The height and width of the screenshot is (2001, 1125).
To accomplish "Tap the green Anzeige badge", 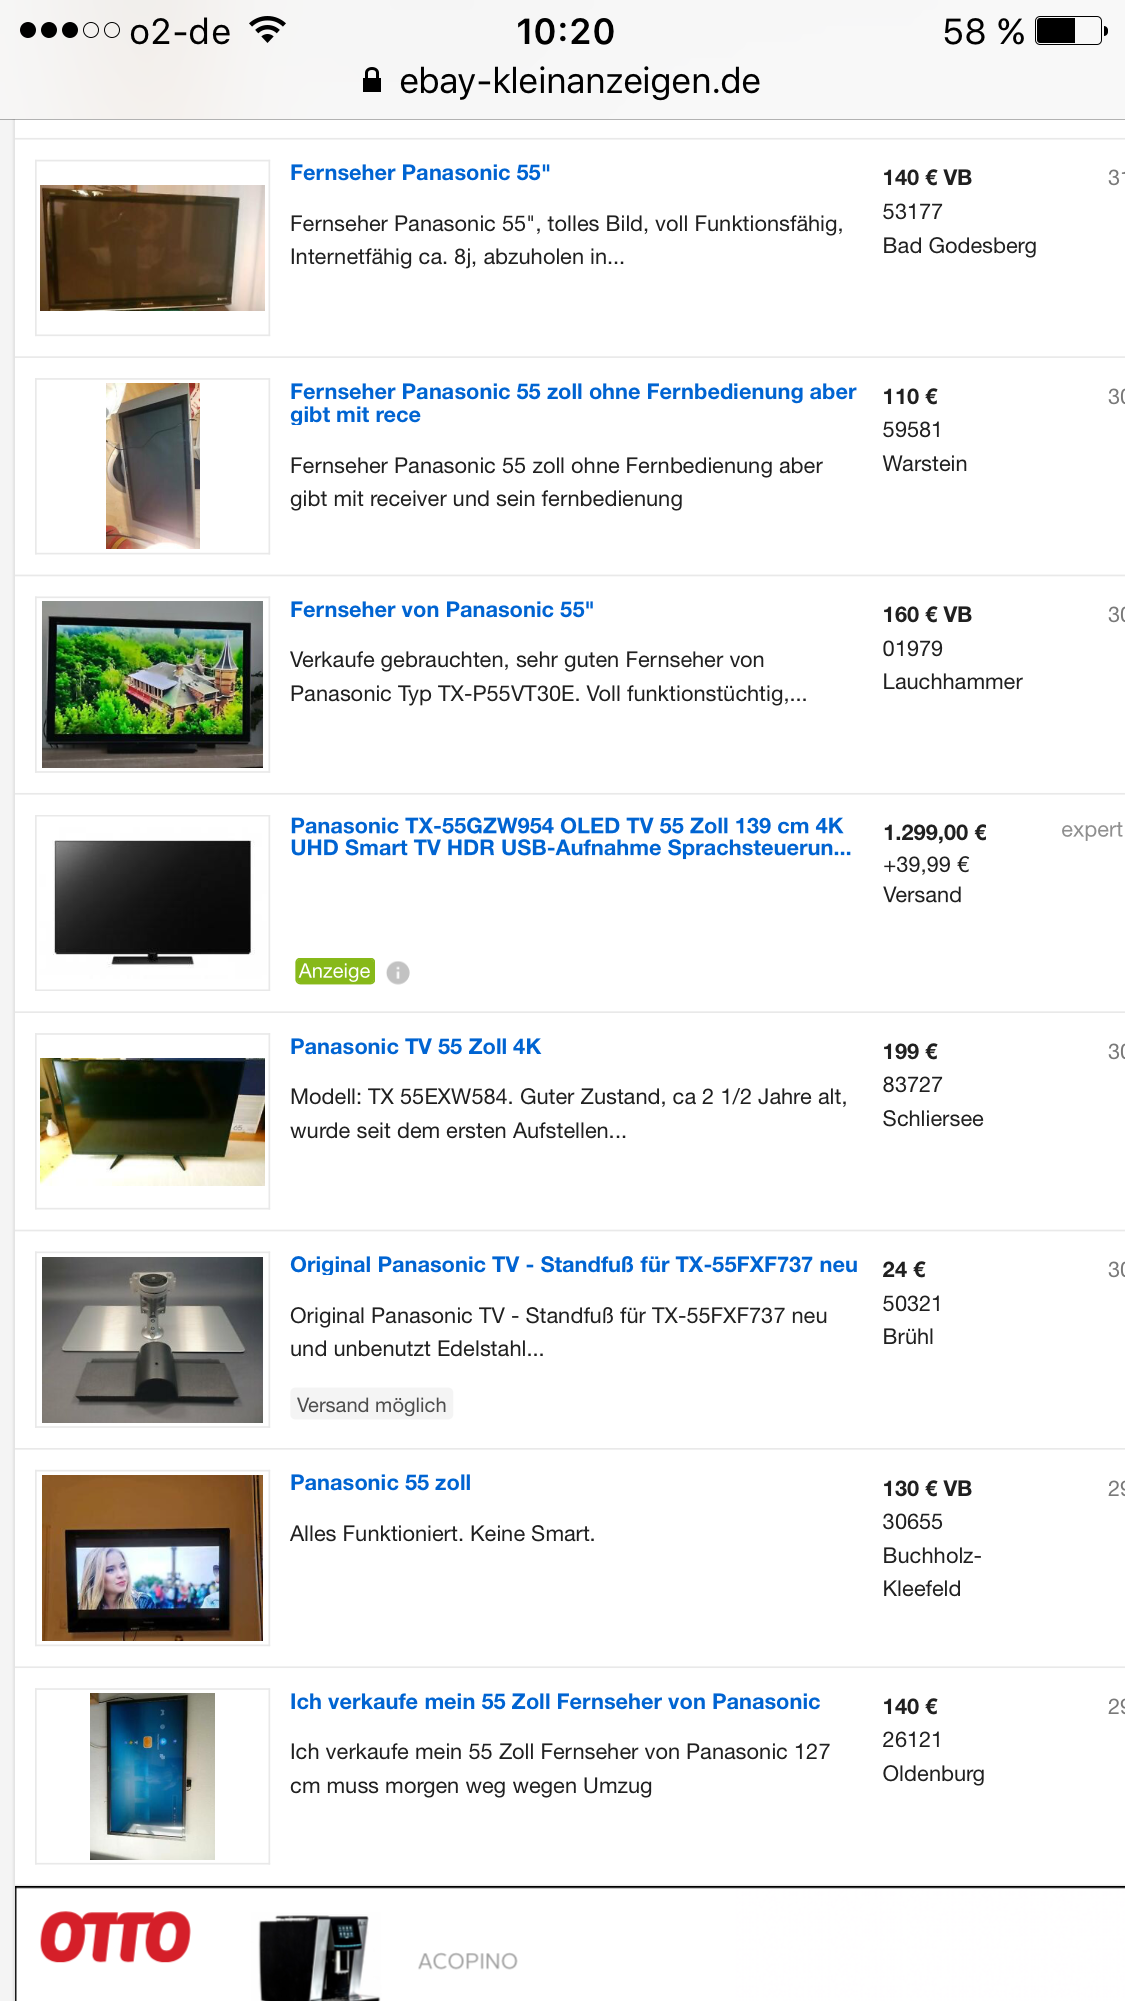I will coord(335,971).
